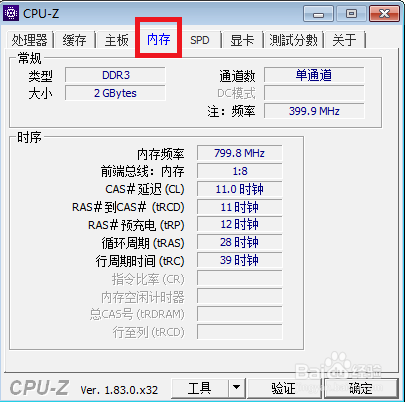405x402 pixels.
Task: Select the 主板 tab
Action: 116,40
